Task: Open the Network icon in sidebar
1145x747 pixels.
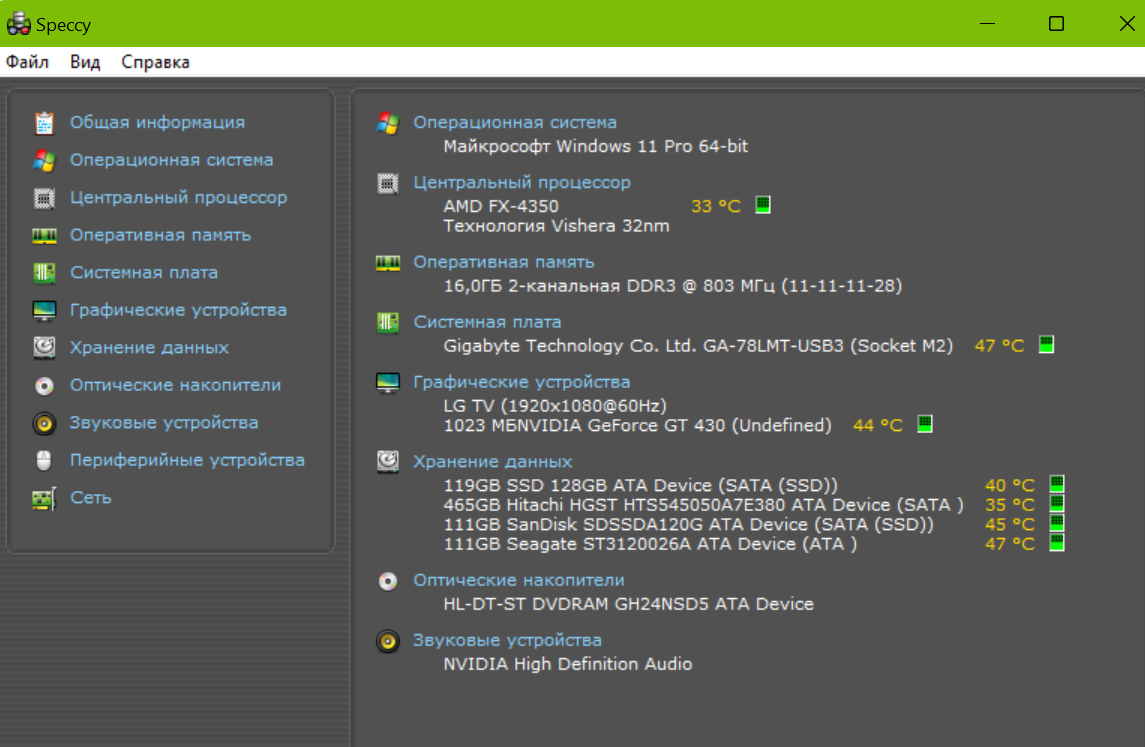Action: pyautogui.click(x=44, y=498)
